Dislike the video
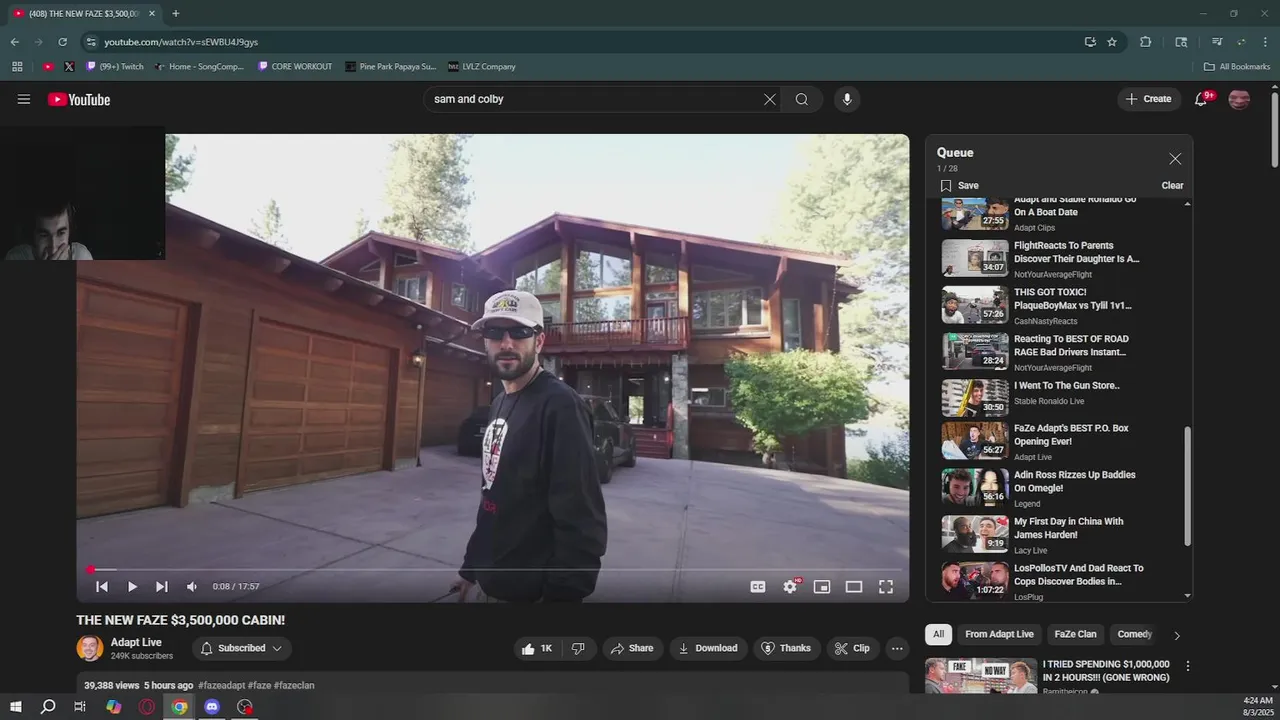 tap(578, 648)
